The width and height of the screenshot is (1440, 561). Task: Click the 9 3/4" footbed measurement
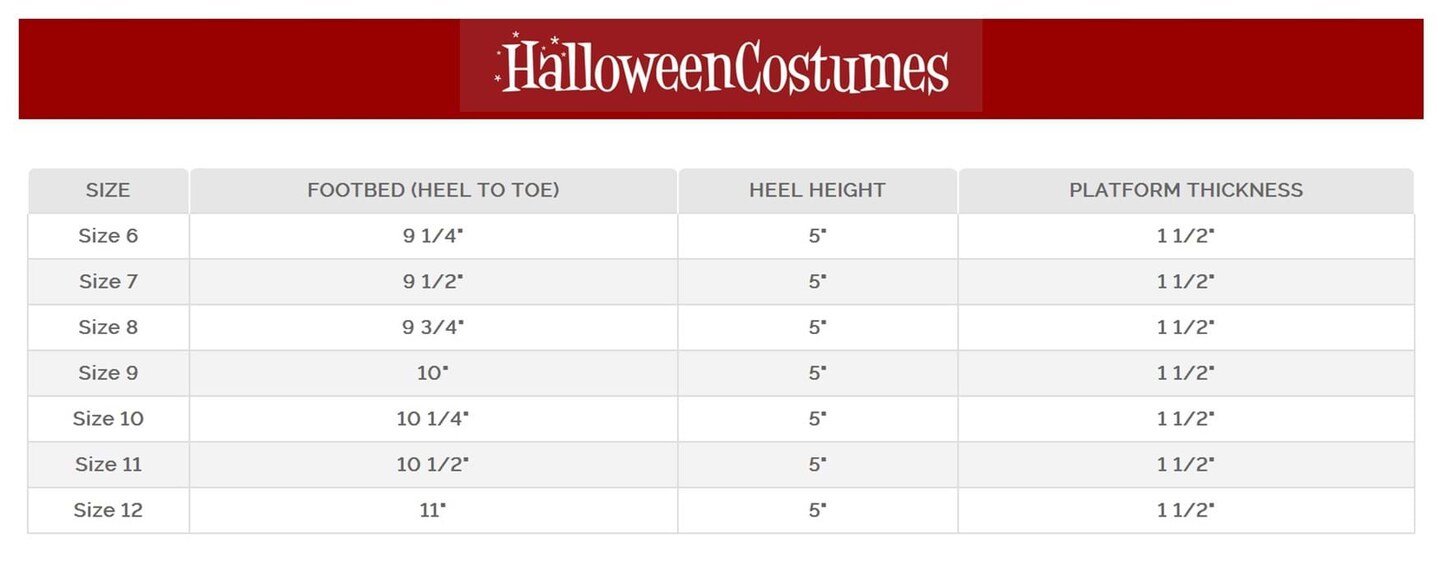point(433,327)
